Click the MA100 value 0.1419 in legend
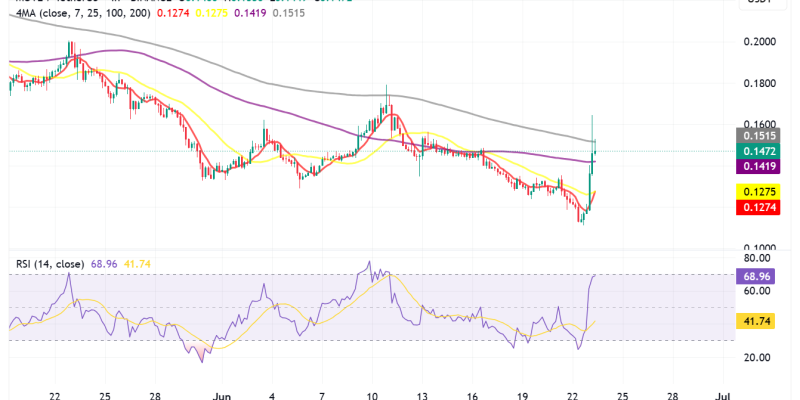The height and width of the screenshot is (400, 800). (249, 14)
